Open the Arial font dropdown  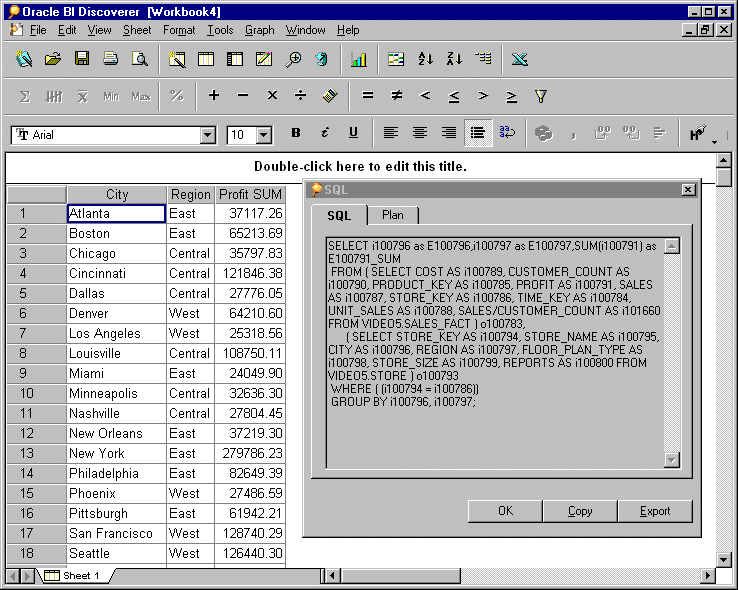(208, 135)
